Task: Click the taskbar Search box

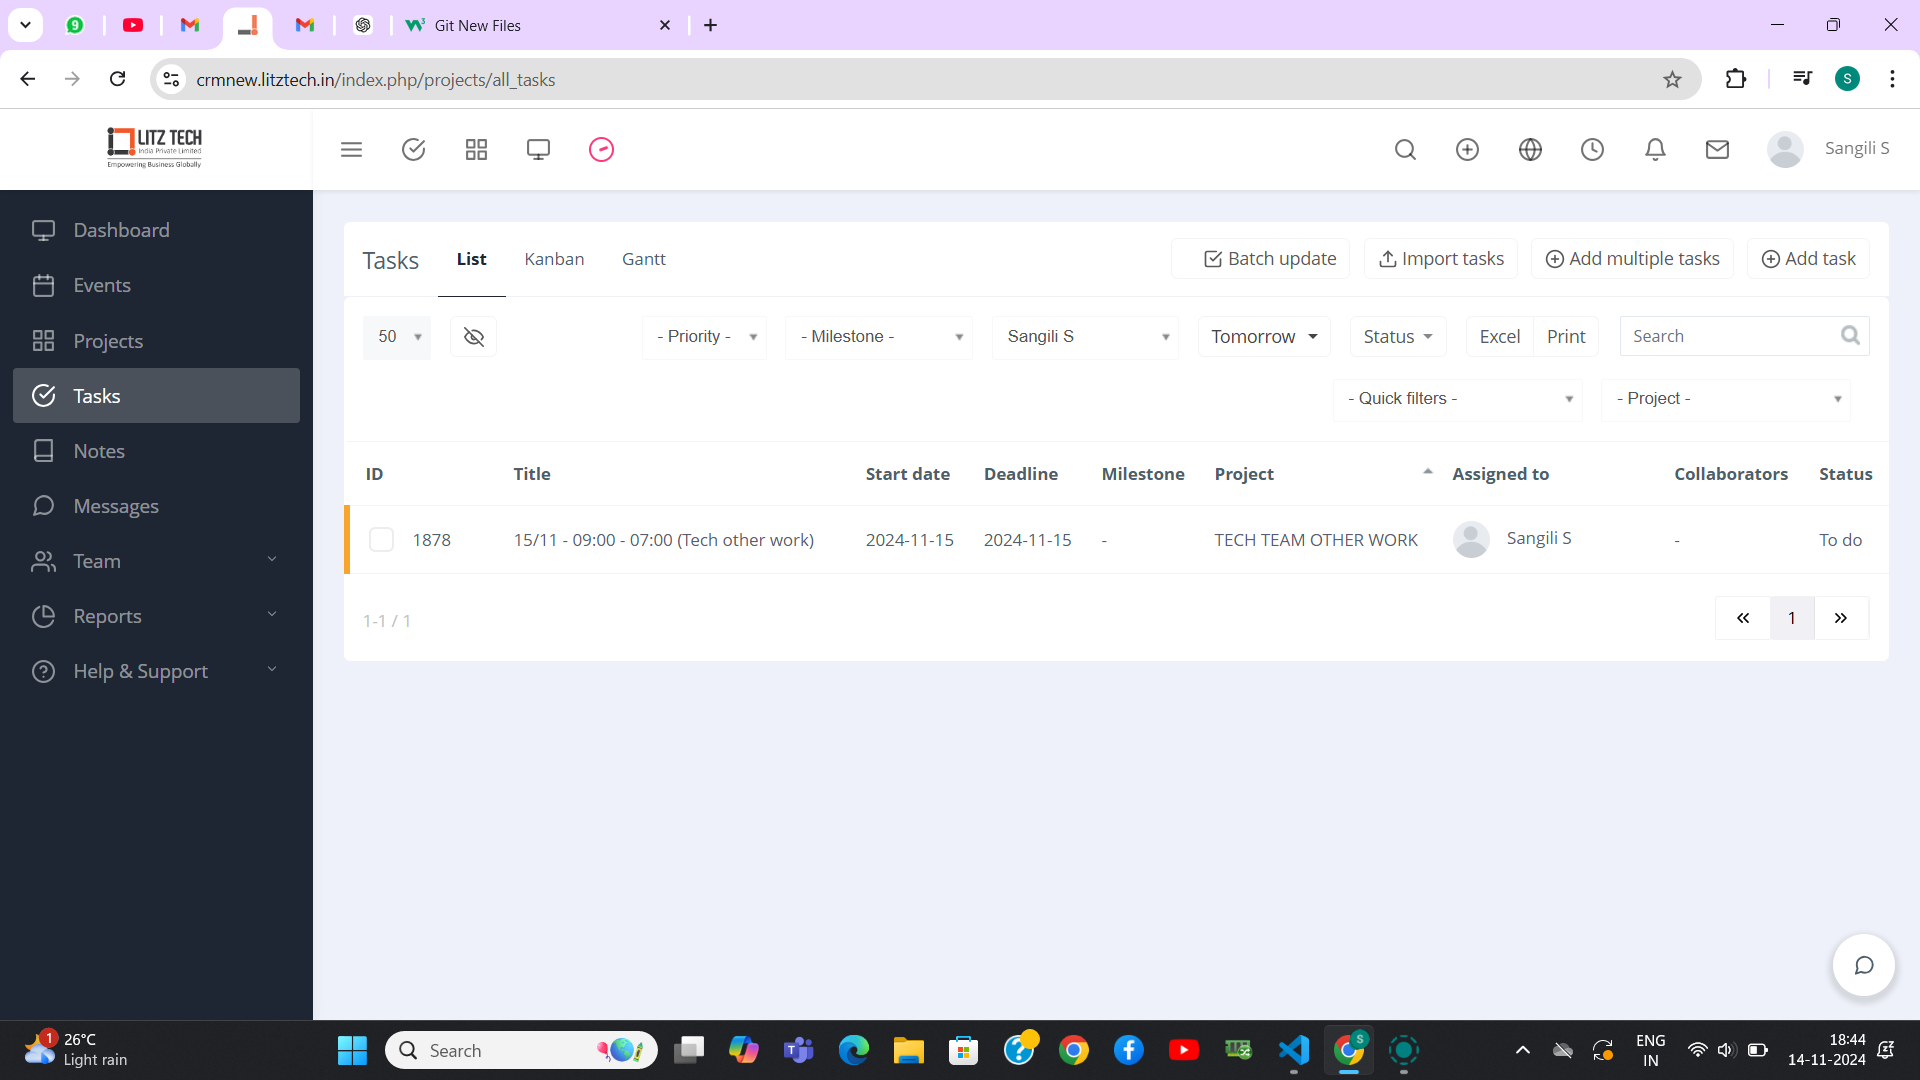Action: [521, 1050]
